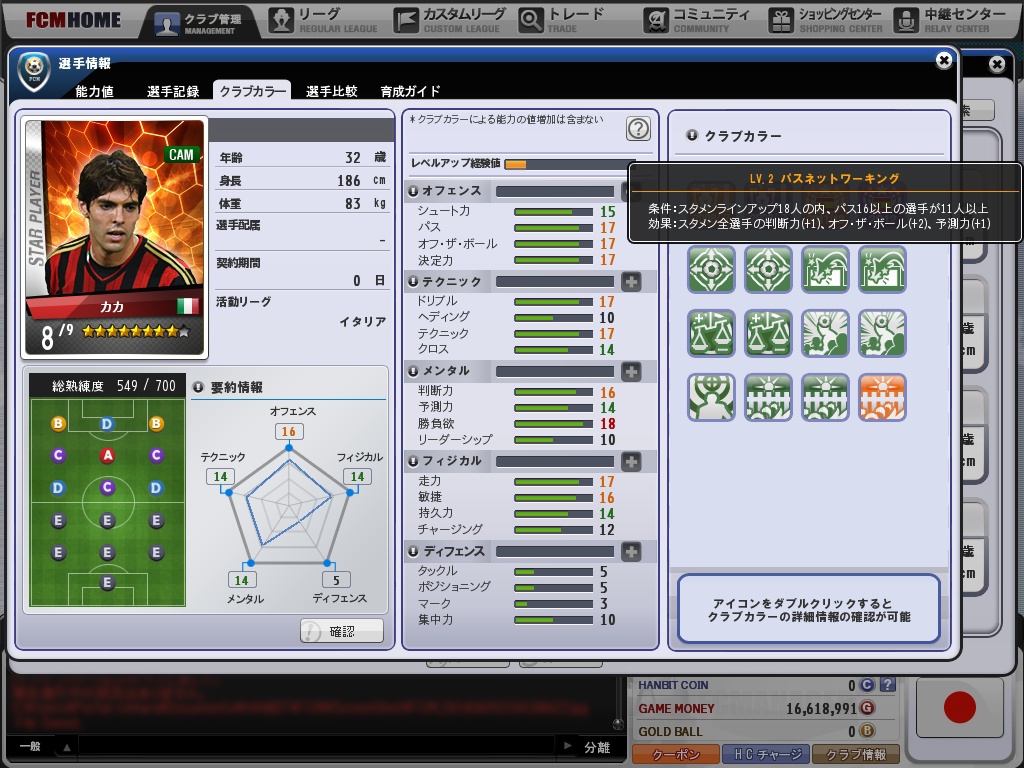1024x768 pixels.
Task: Click the Game Money G coin icon
Action: coord(867,708)
